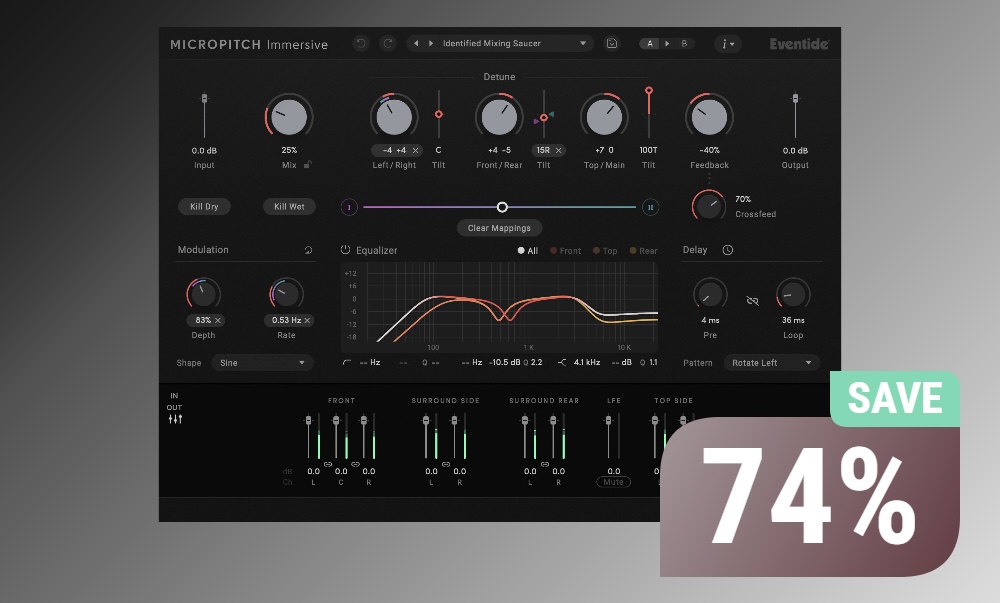The image size is (1000, 603).
Task: Click the save preset icon
Action: tap(612, 43)
